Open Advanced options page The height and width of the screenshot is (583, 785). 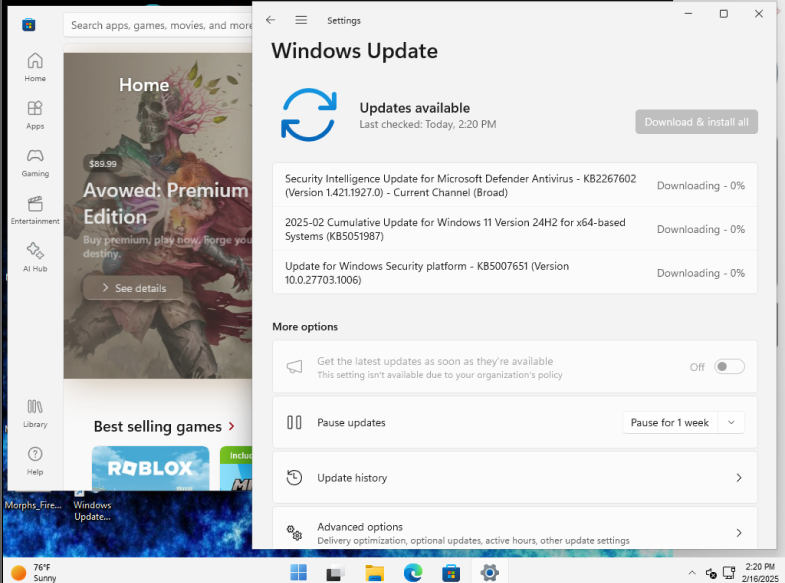(x=515, y=528)
